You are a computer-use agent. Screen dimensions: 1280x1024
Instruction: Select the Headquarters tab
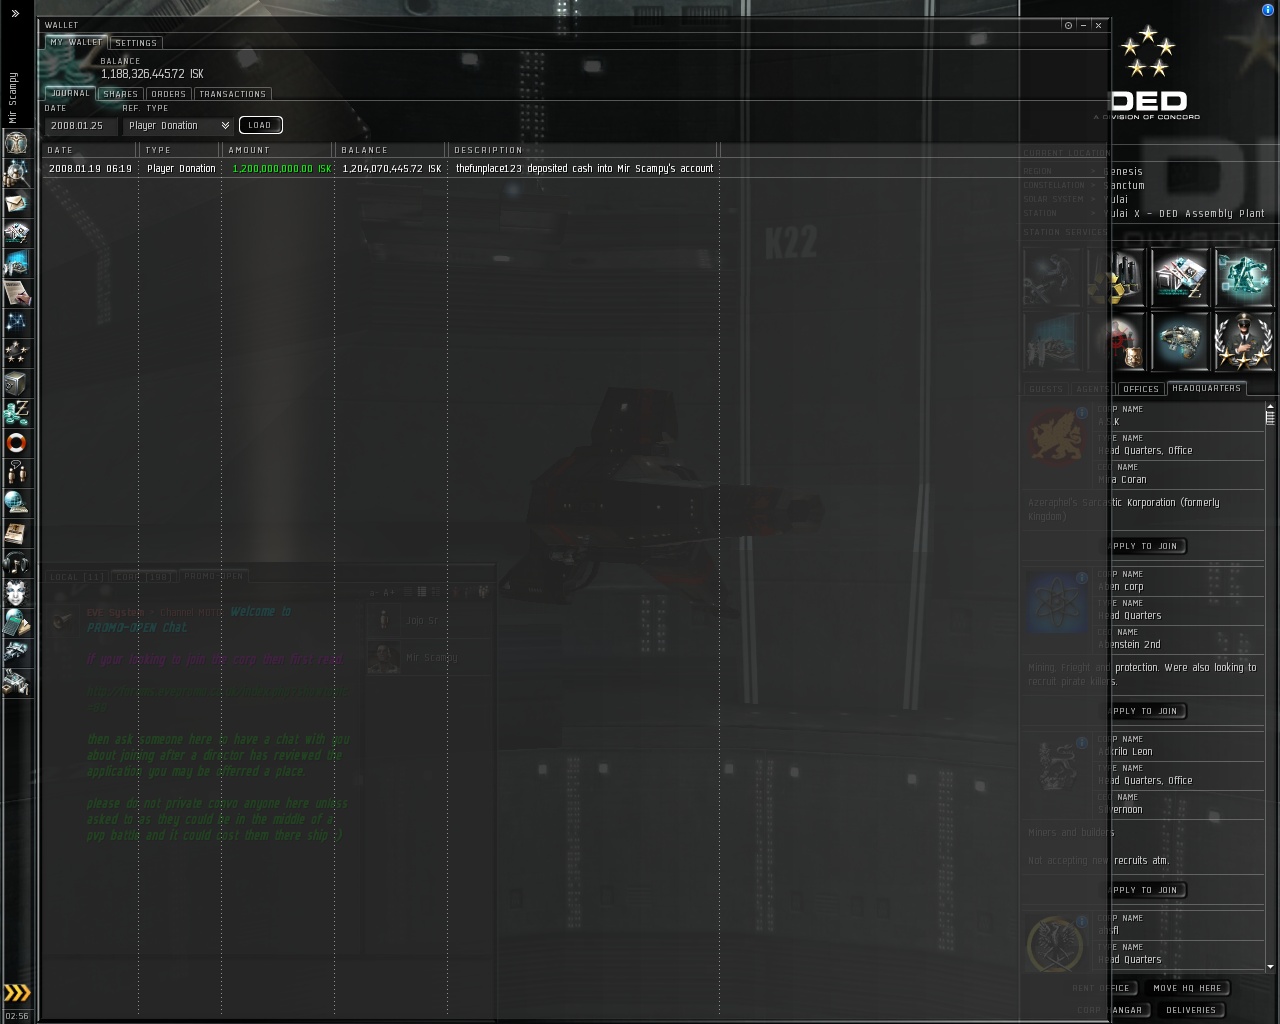pyautogui.click(x=1206, y=388)
